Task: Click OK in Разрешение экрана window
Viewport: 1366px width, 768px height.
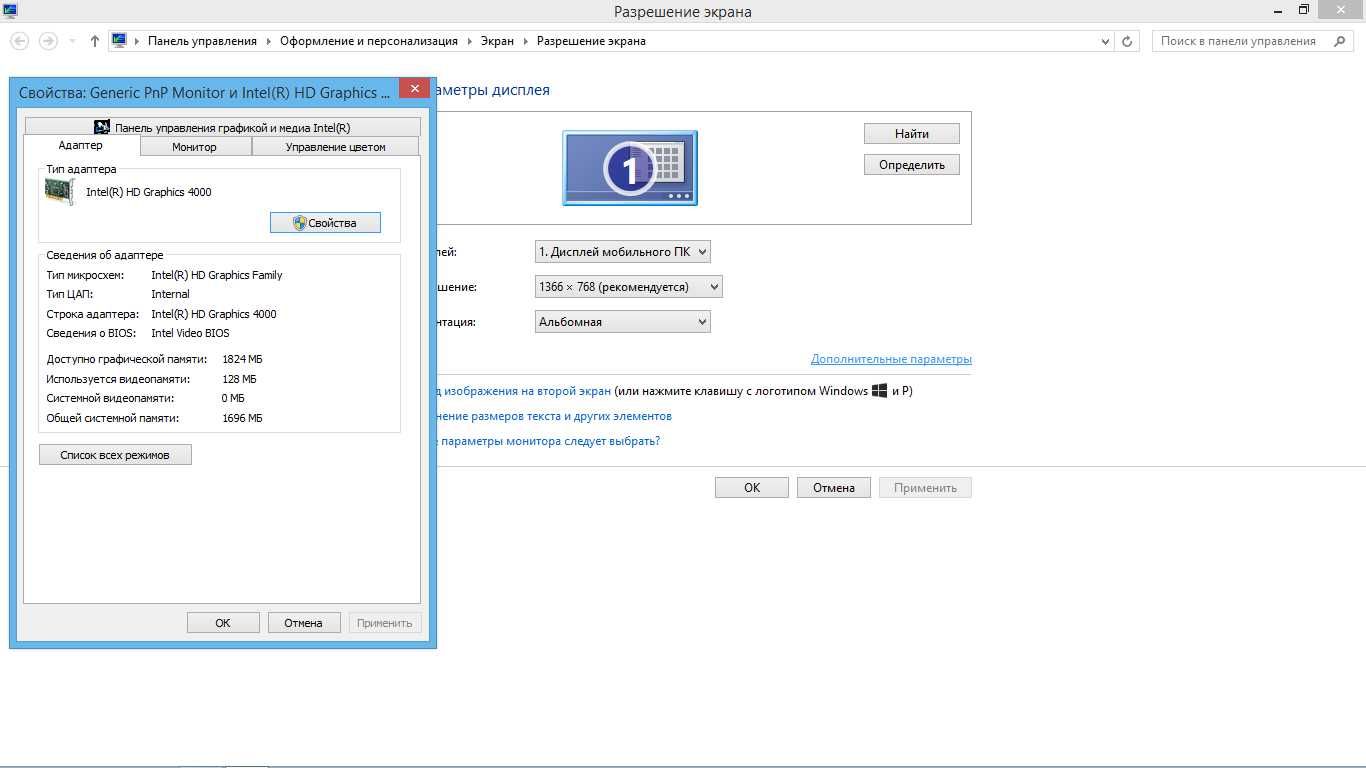Action: [752, 488]
